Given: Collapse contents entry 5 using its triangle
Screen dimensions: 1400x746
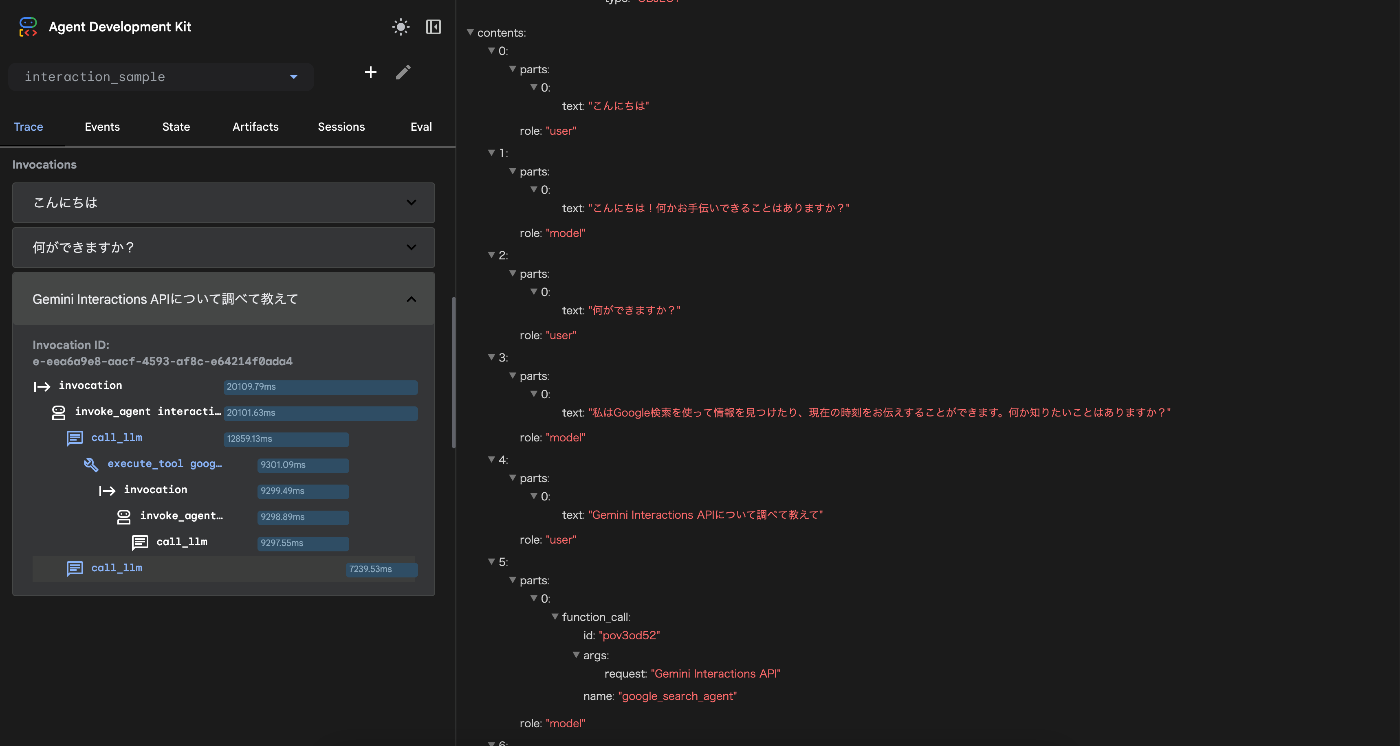Looking at the screenshot, I should coord(491,562).
